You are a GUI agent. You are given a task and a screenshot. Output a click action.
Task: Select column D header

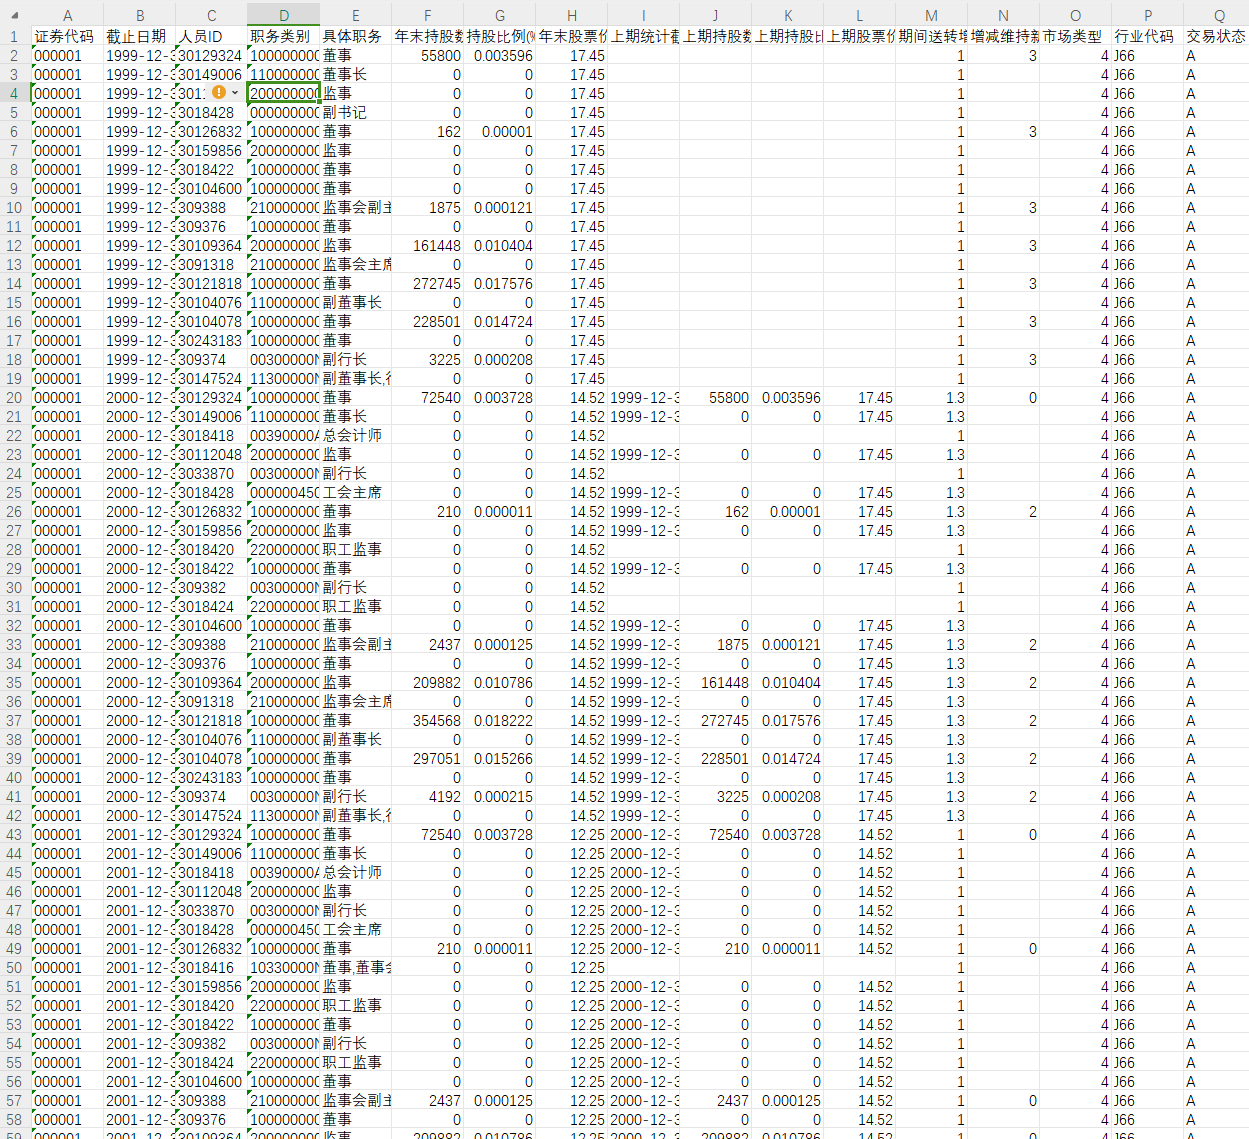click(284, 15)
